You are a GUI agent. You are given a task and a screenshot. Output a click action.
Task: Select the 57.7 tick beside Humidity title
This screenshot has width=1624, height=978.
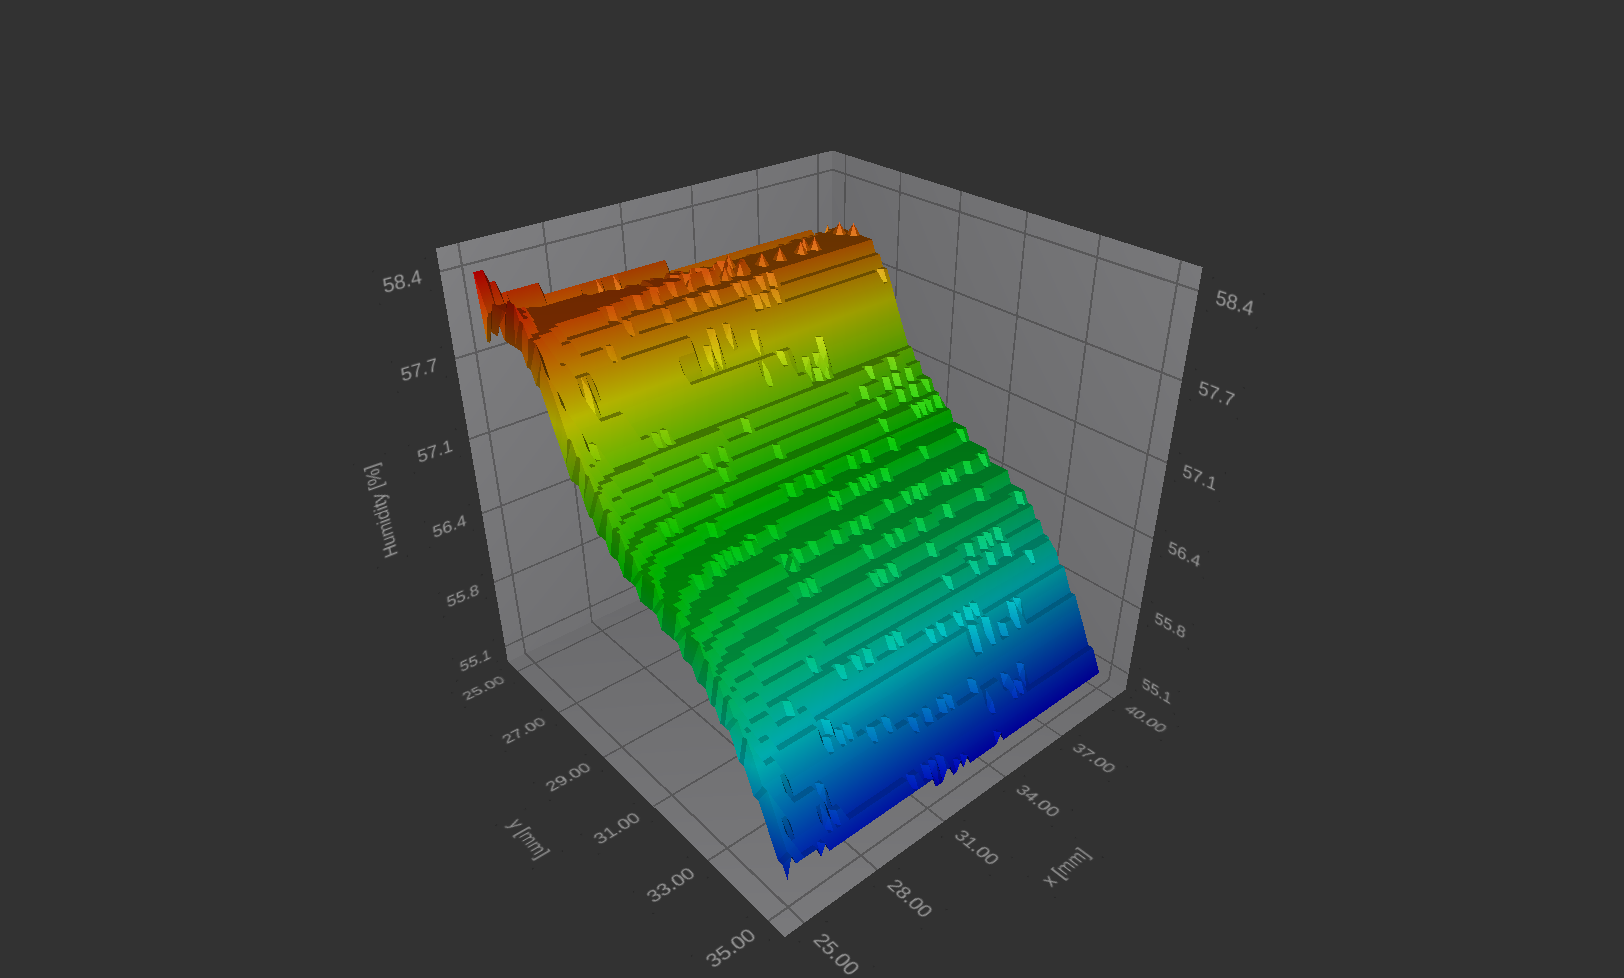click(419, 371)
